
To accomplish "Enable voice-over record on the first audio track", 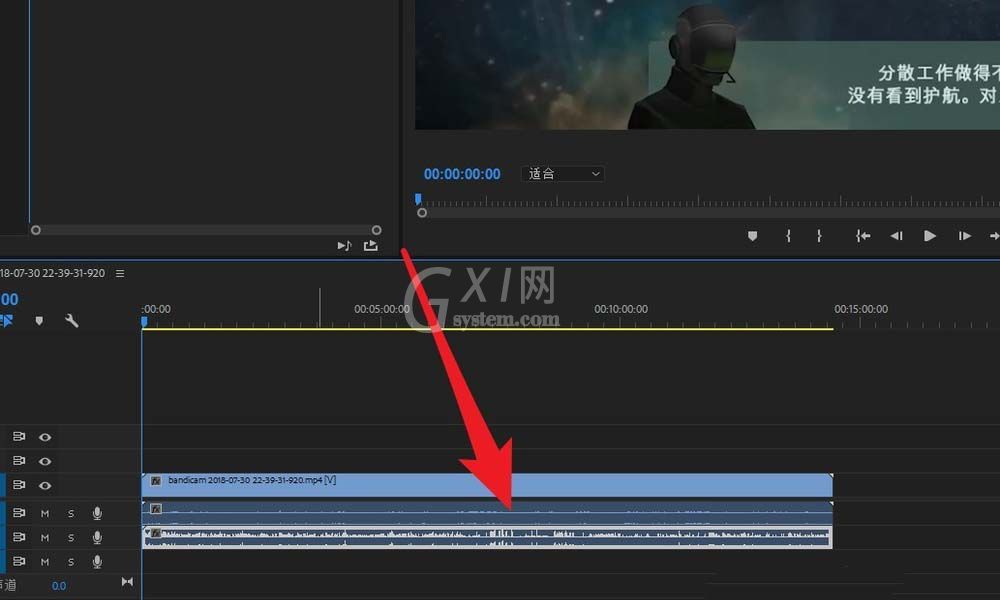I will click(97, 513).
